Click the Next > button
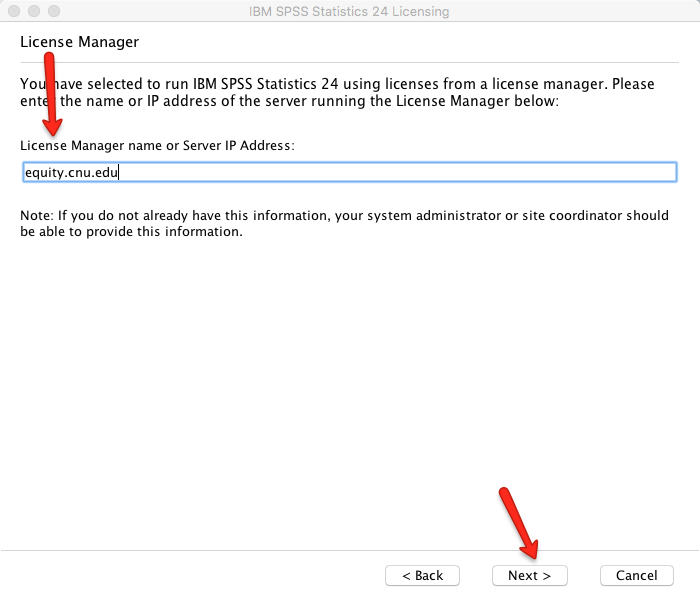The height and width of the screenshot is (596, 700). pos(529,575)
